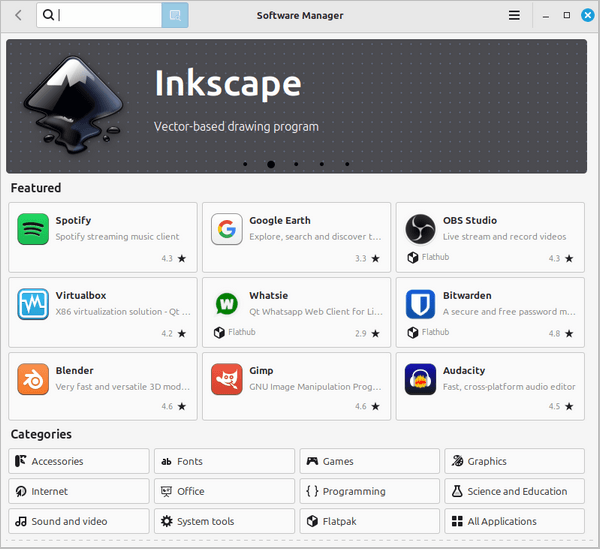Screen dimensions: 600x549
Task: Click the Vector-based drawing program subtitle
Action: tap(236, 126)
